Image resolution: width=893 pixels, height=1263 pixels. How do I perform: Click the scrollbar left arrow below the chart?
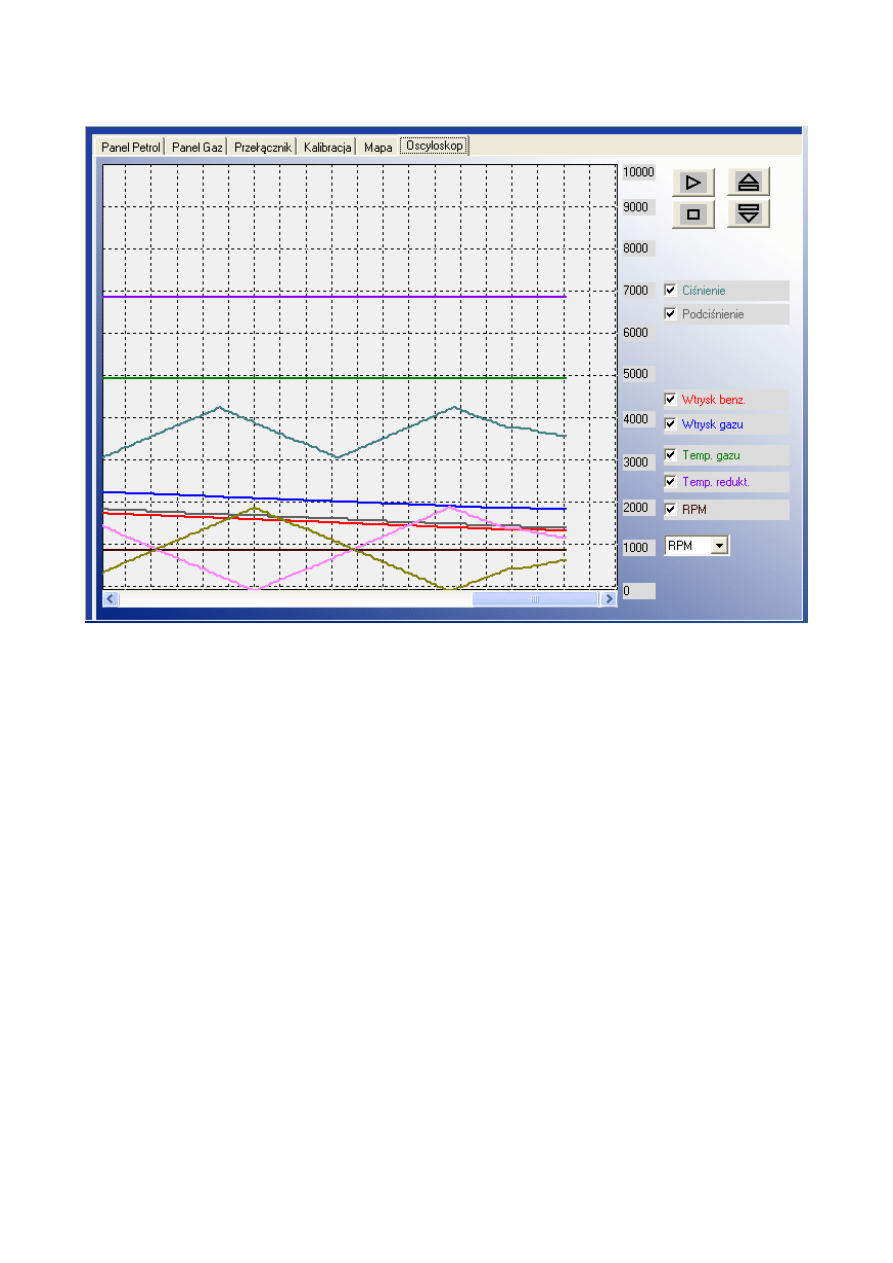111,599
